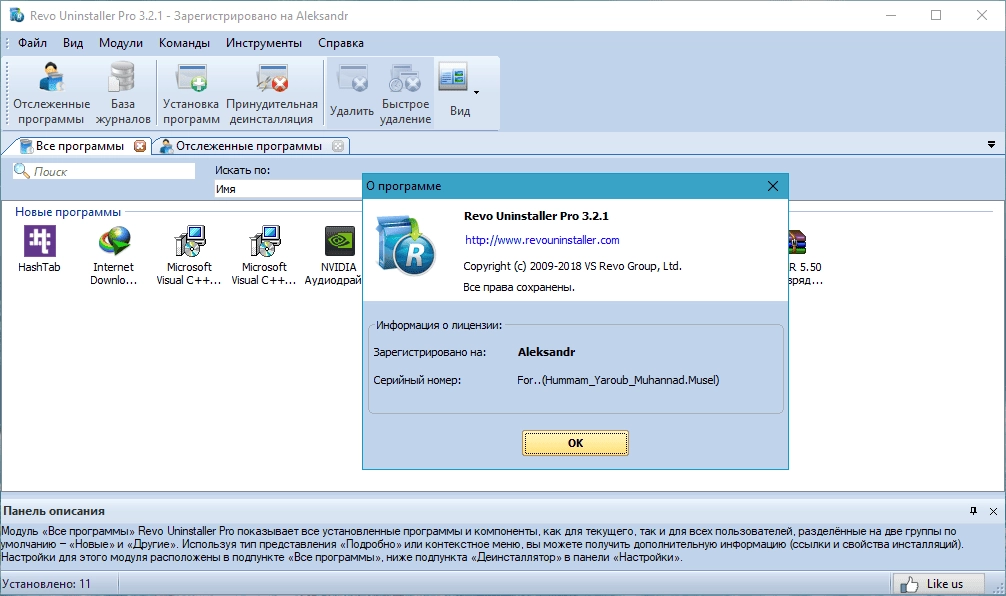Close the Все программы tab
This screenshot has width=1006, height=596.
pos(140,146)
